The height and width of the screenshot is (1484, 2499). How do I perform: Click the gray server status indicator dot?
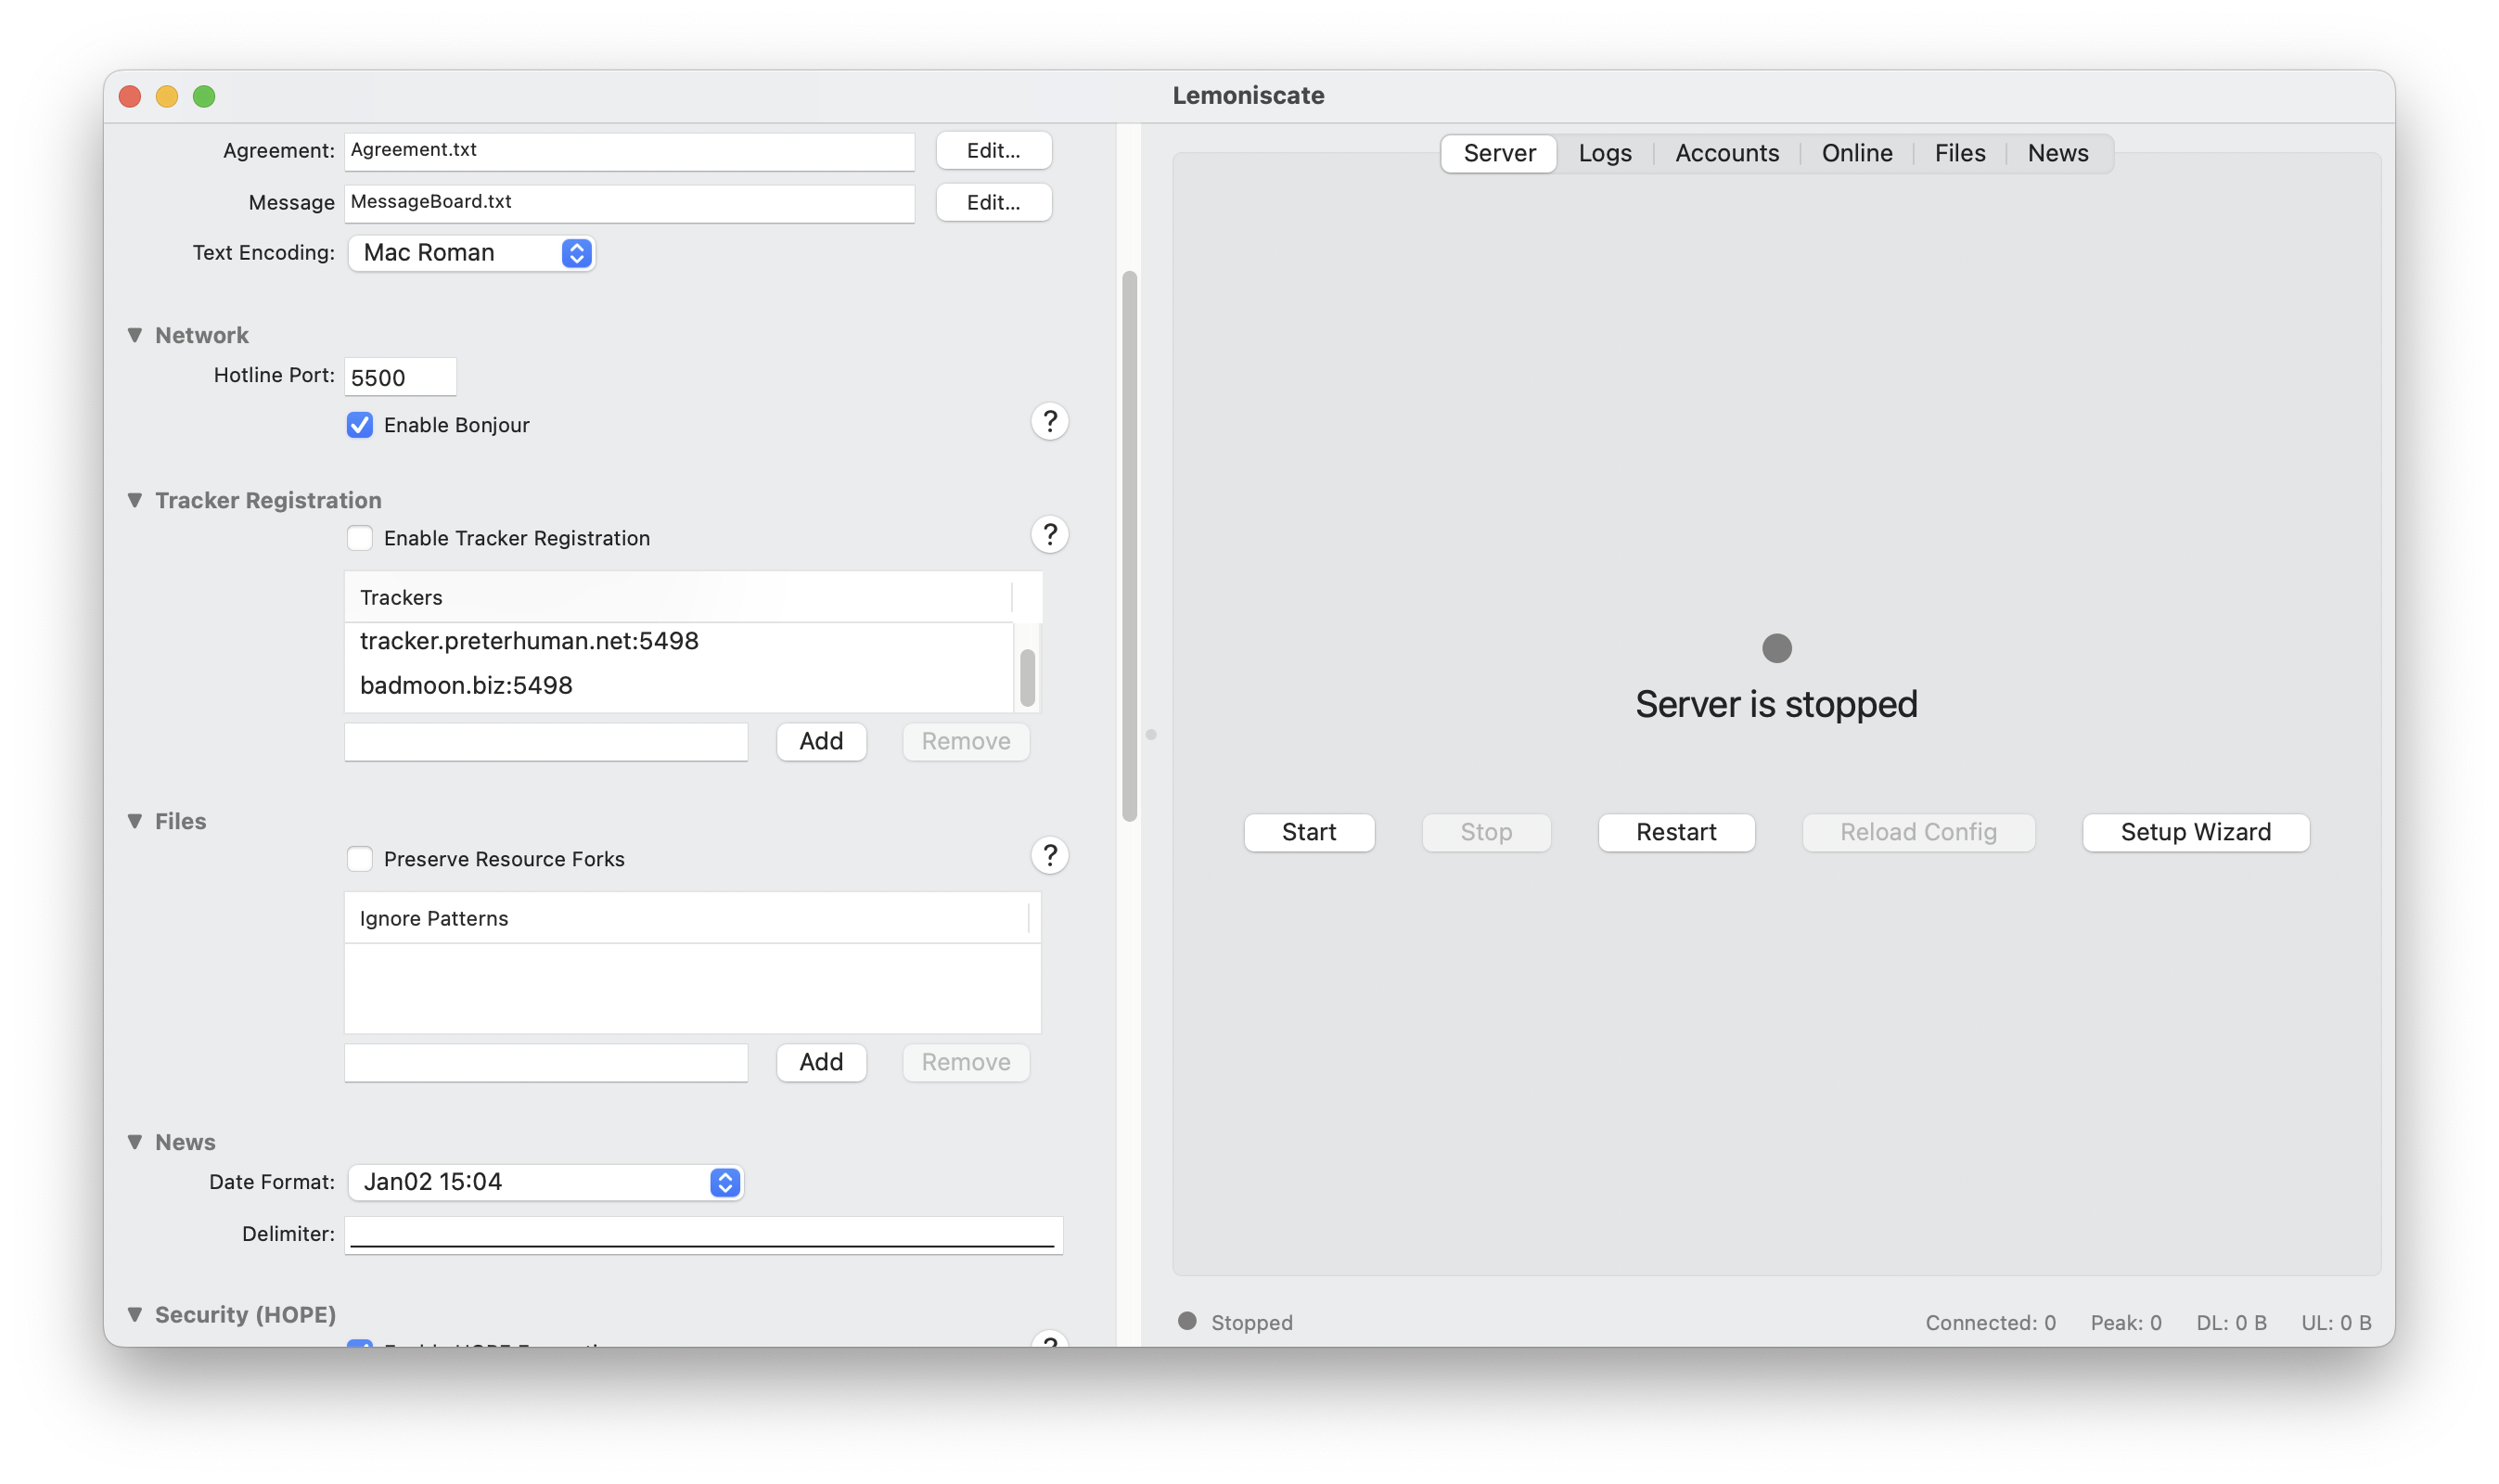1776,648
